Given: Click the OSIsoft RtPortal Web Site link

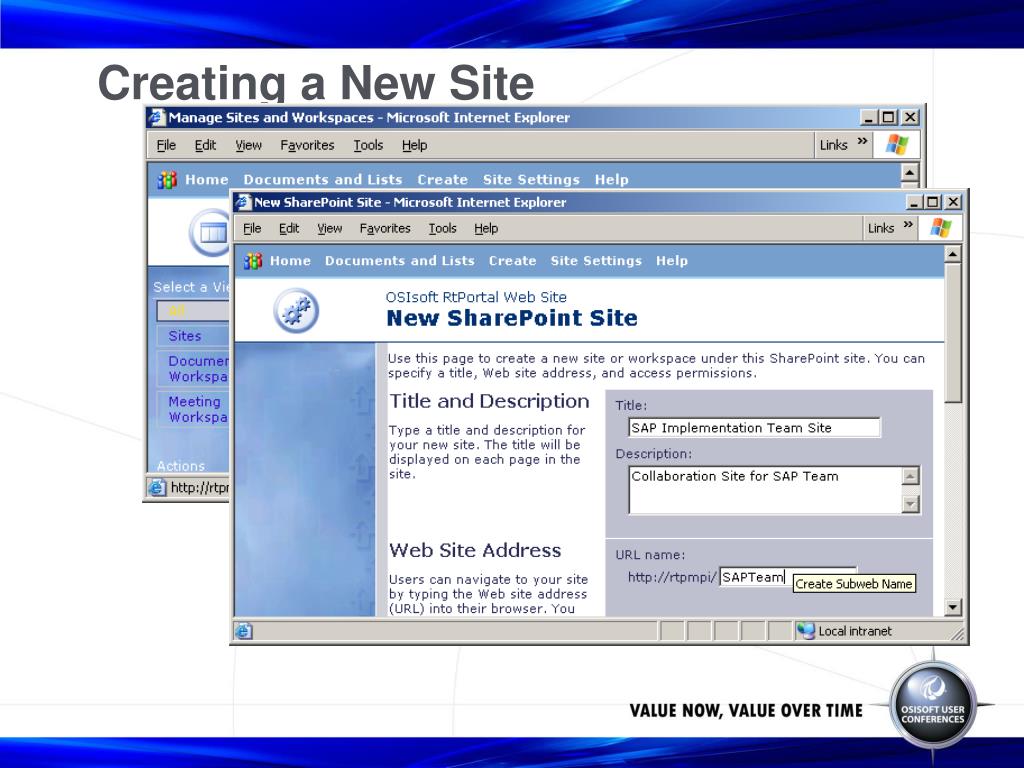Looking at the screenshot, I should (475, 296).
